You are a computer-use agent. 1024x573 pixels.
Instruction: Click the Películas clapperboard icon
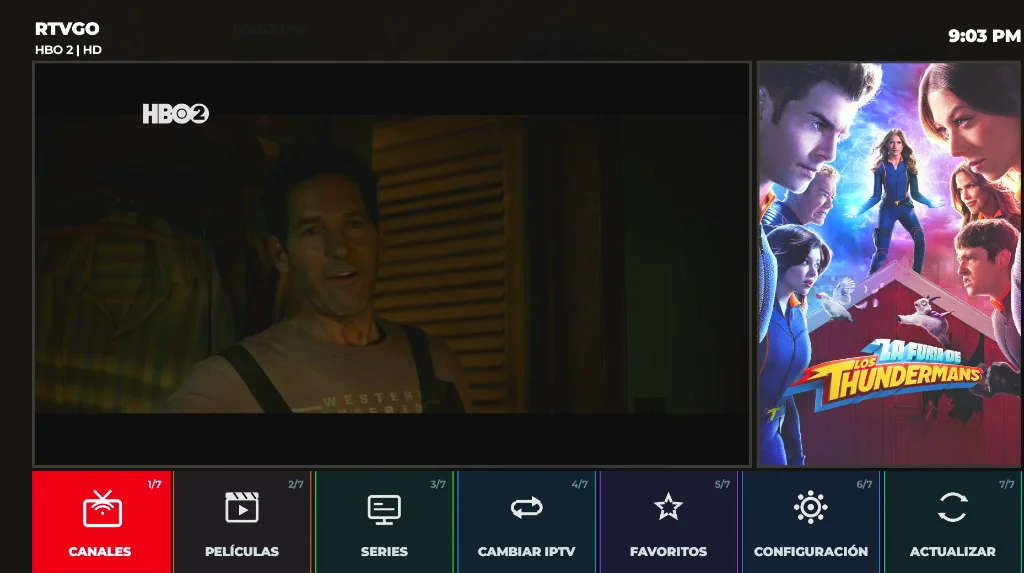click(x=242, y=507)
